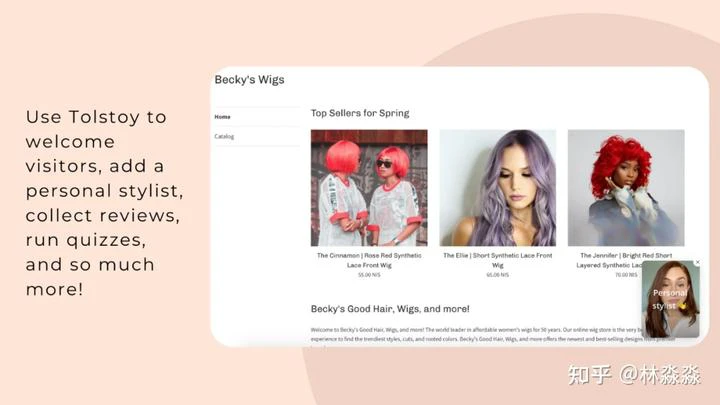
Task: Click Becky's Good Hair, Wigs heading
Action: pyautogui.click(x=390, y=309)
